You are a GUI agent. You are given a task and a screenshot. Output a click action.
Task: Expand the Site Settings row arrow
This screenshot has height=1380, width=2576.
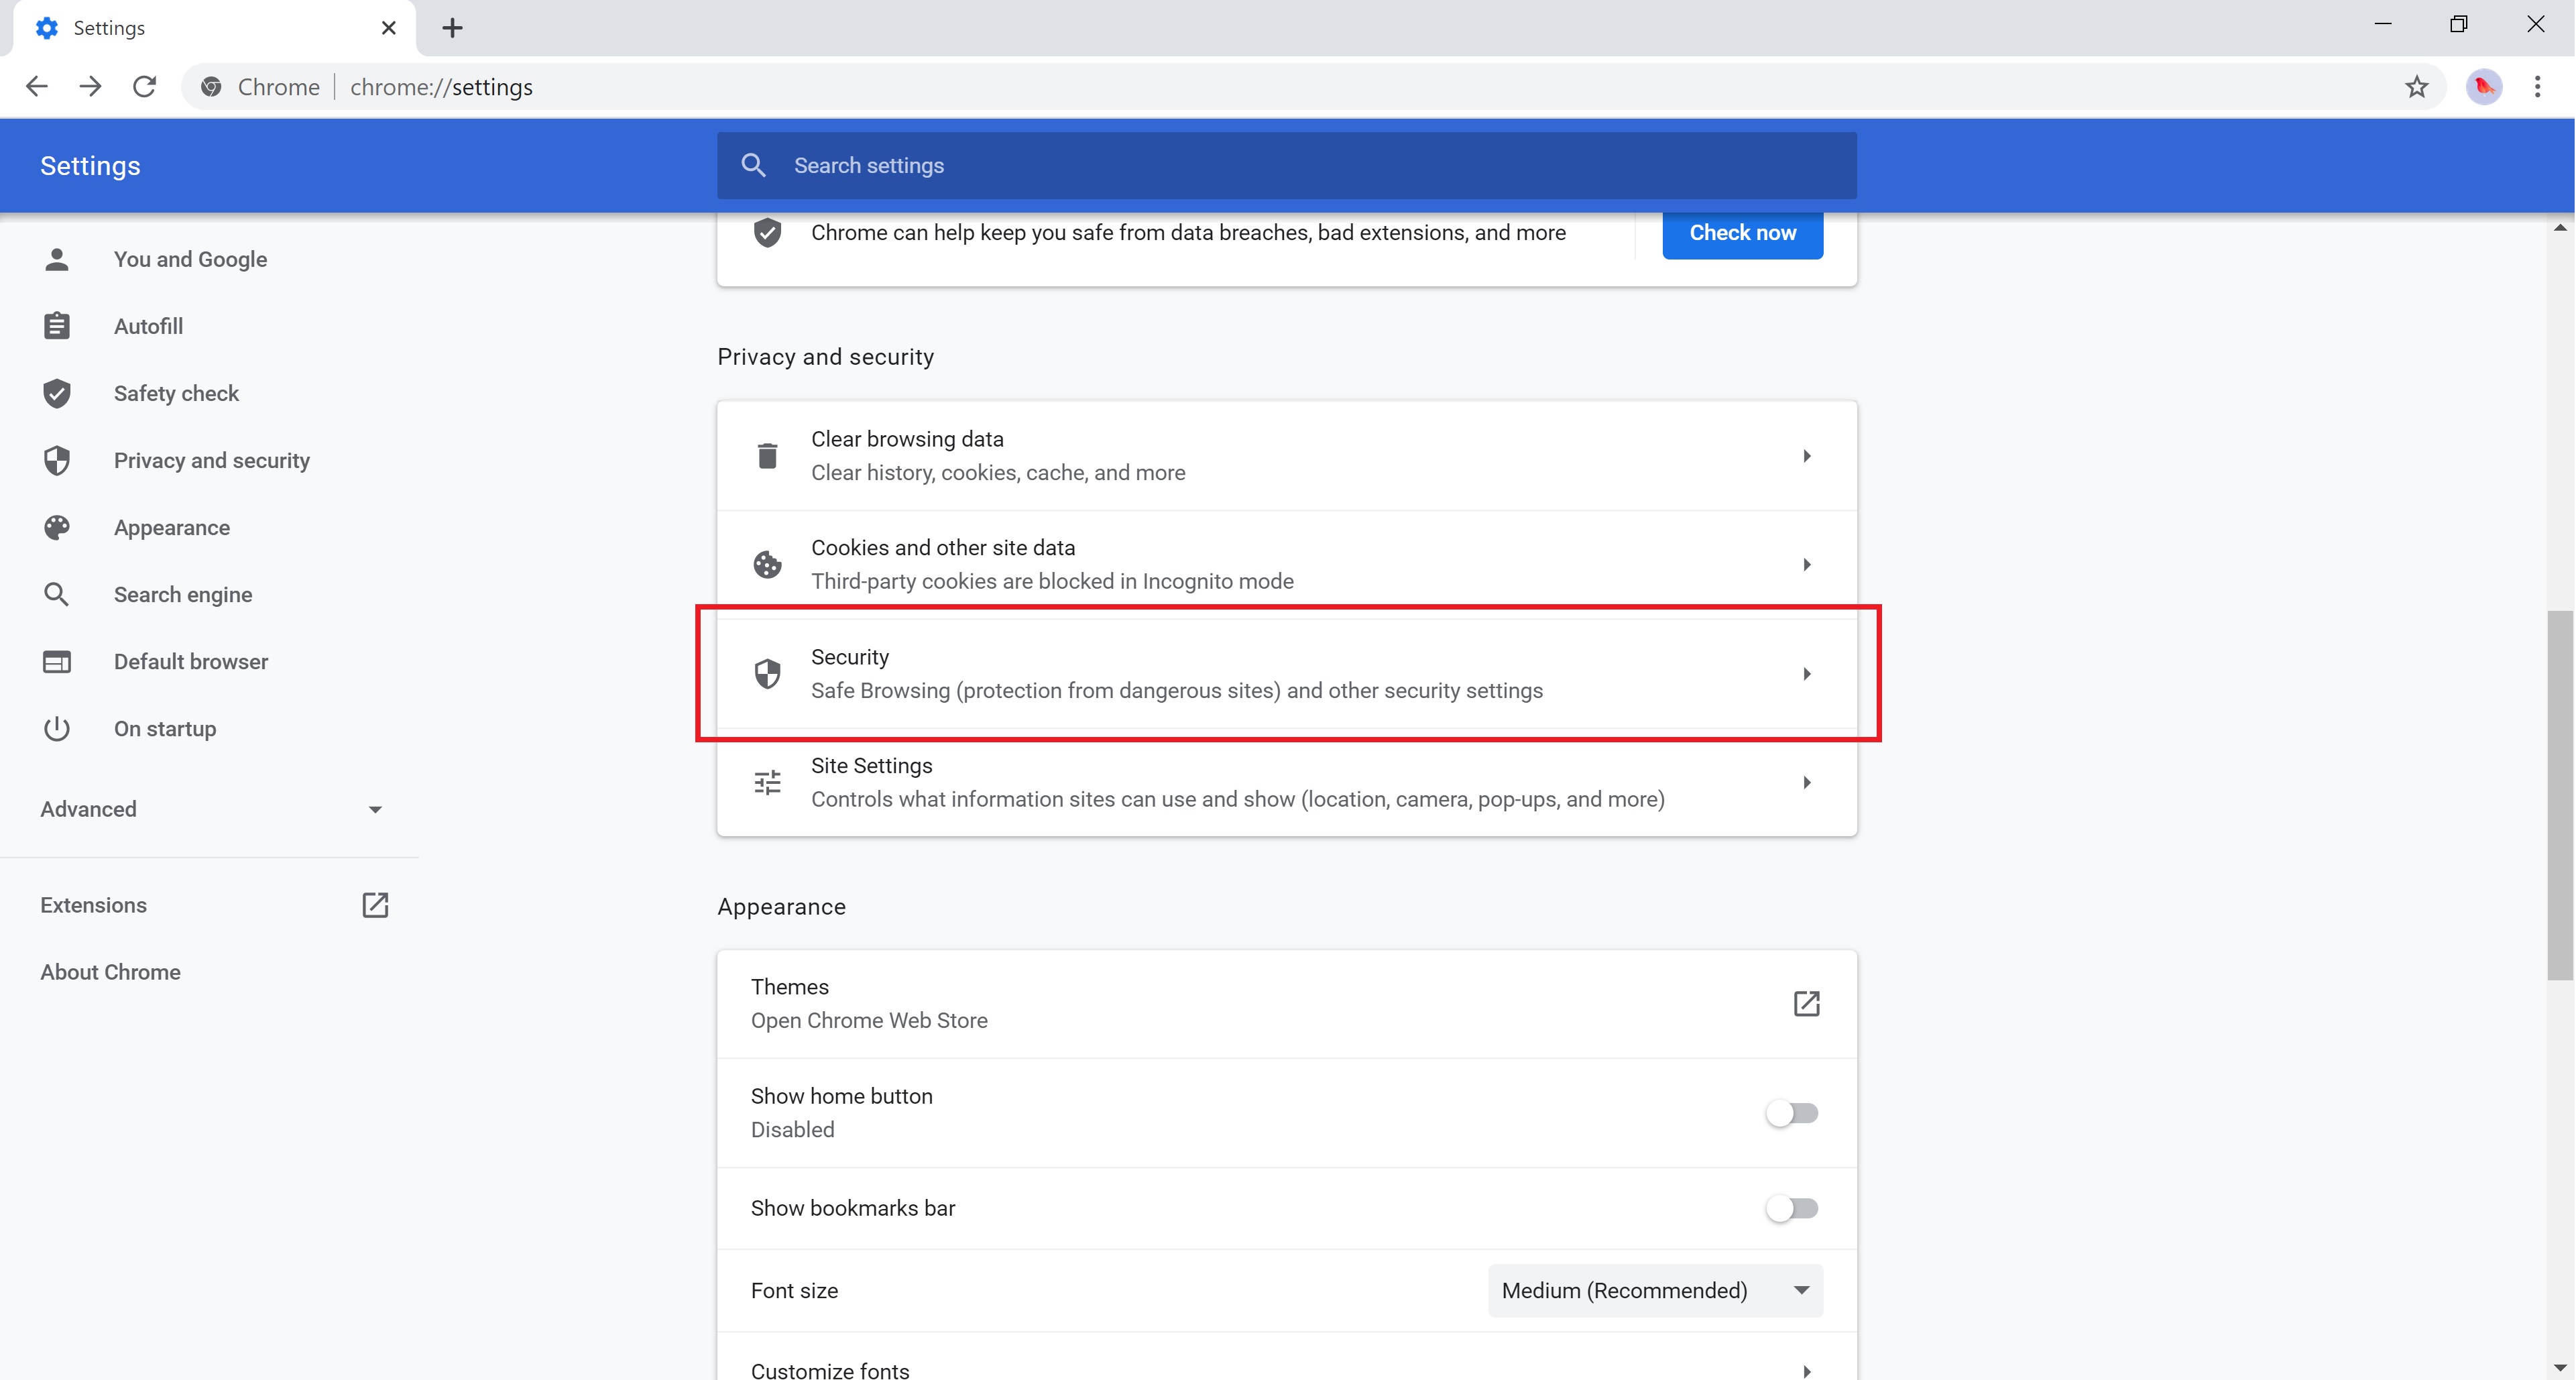1806,782
